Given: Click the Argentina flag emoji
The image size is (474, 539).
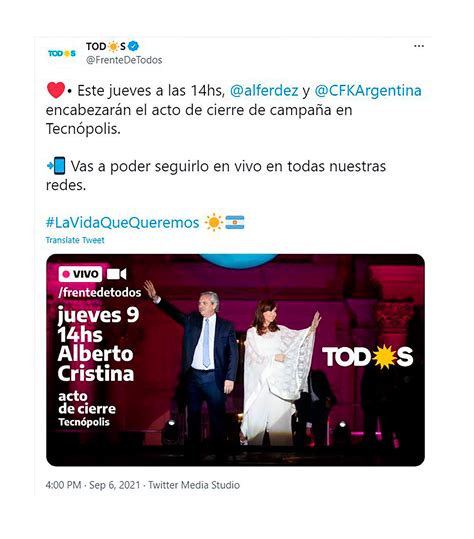Looking at the screenshot, I should coord(235,222).
